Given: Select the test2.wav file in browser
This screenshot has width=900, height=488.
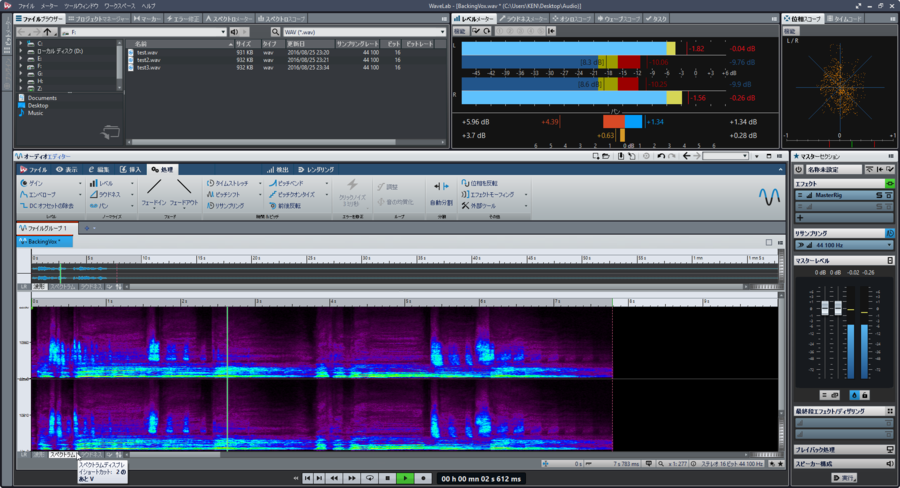Looking at the screenshot, I should pos(149,60).
